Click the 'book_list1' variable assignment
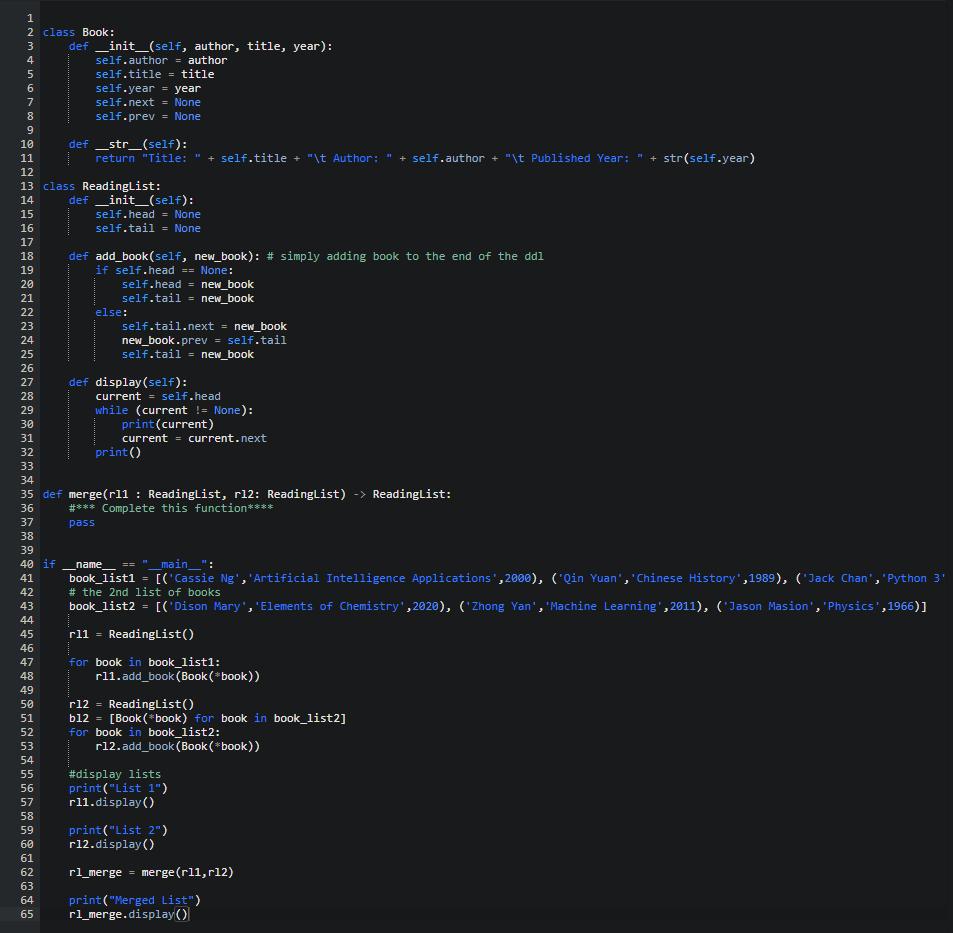 pos(507,577)
